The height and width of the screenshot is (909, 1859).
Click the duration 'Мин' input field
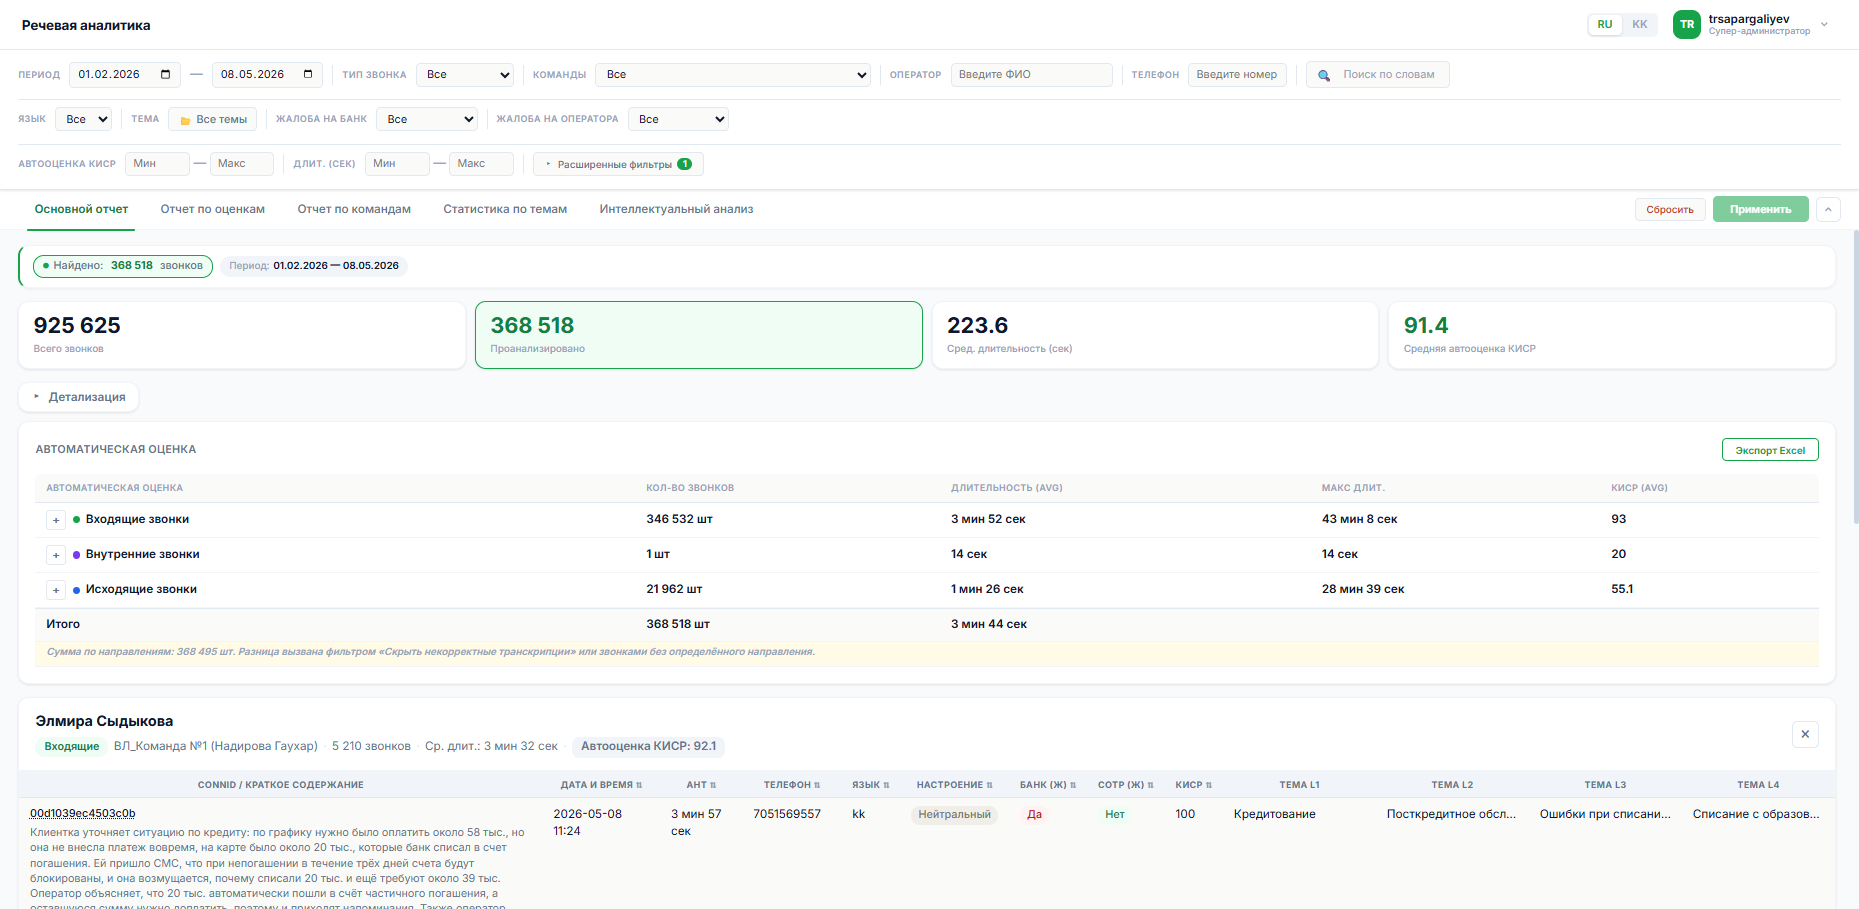click(x=397, y=164)
